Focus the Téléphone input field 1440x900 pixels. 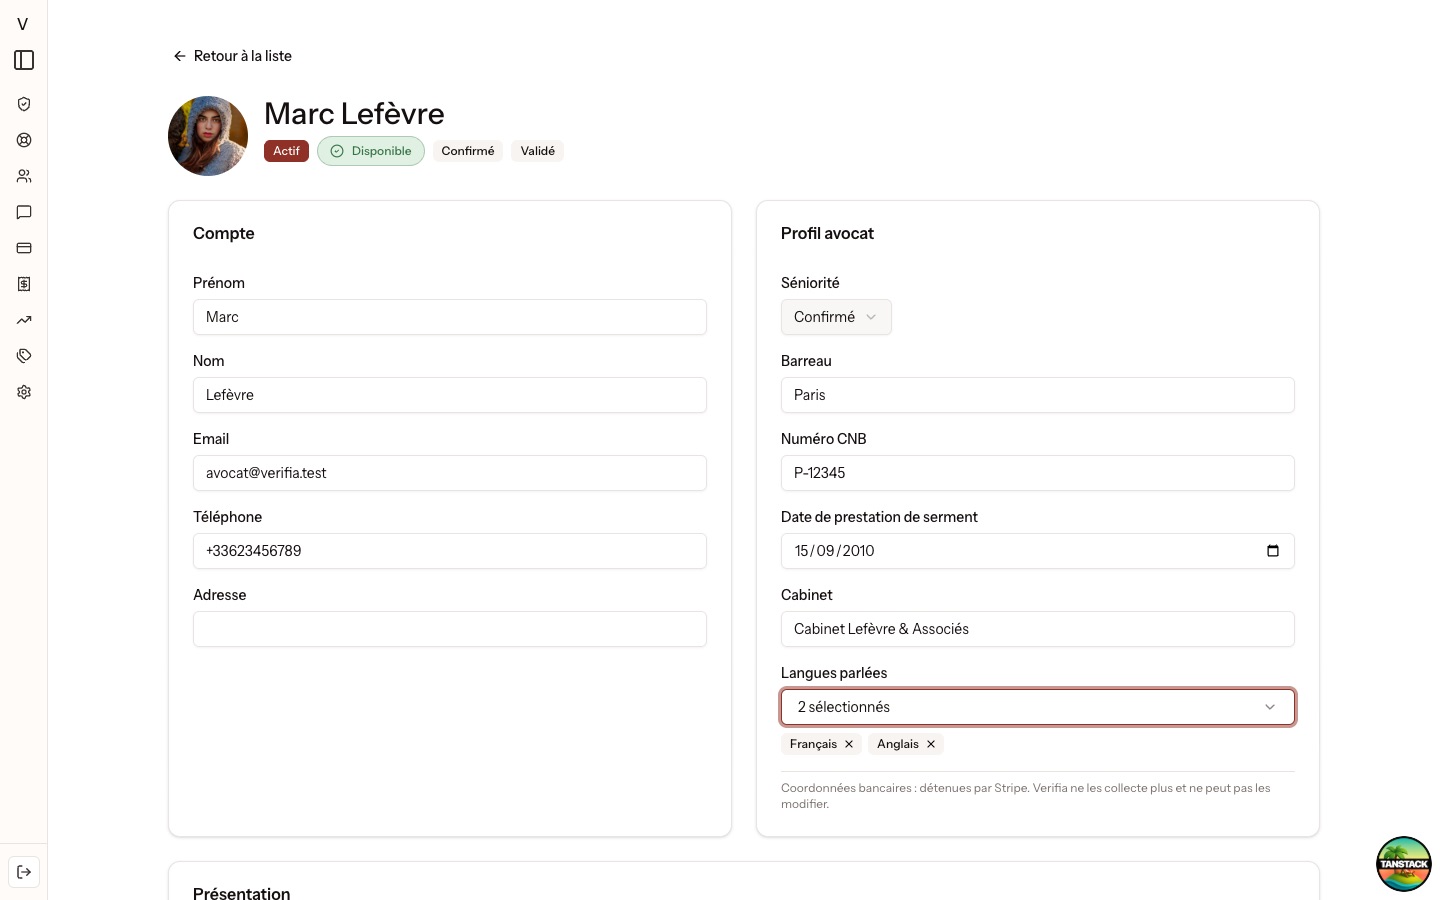point(450,551)
